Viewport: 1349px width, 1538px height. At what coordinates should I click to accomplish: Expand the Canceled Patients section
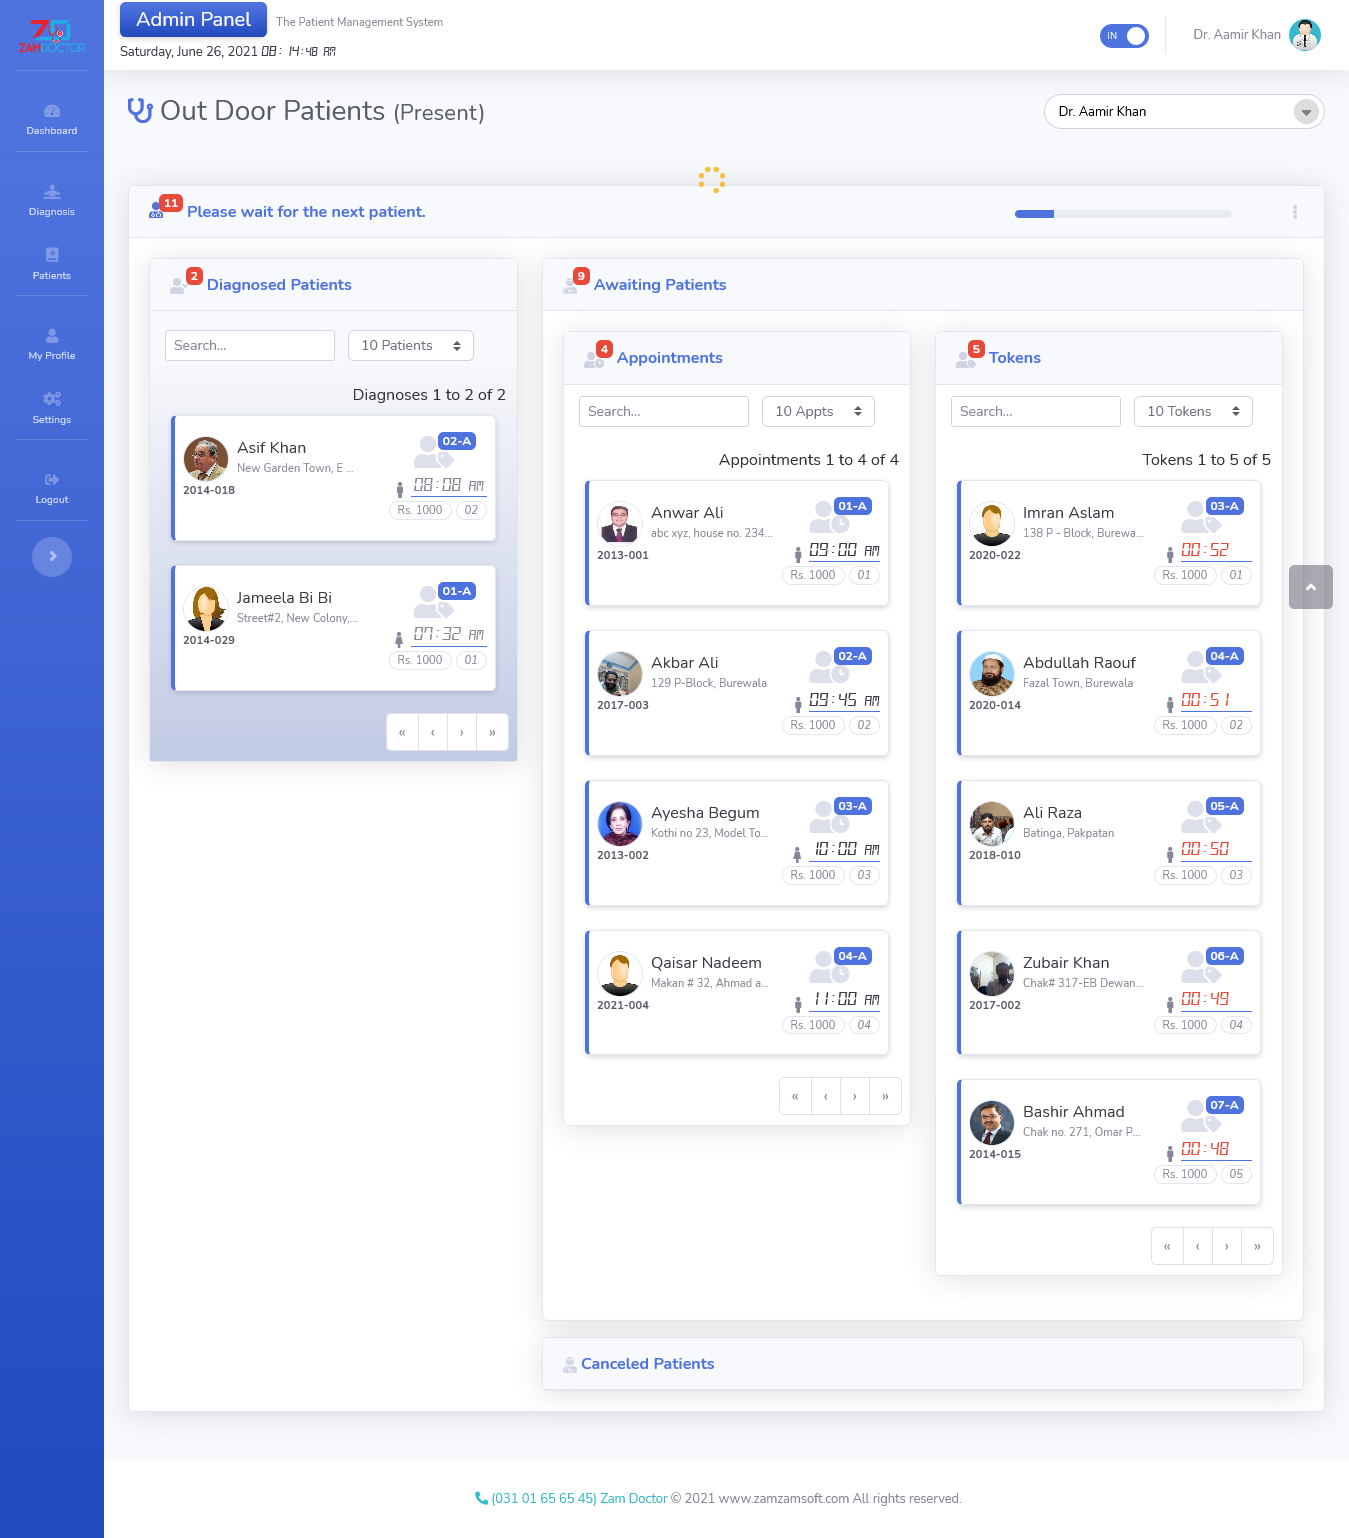tap(647, 1364)
